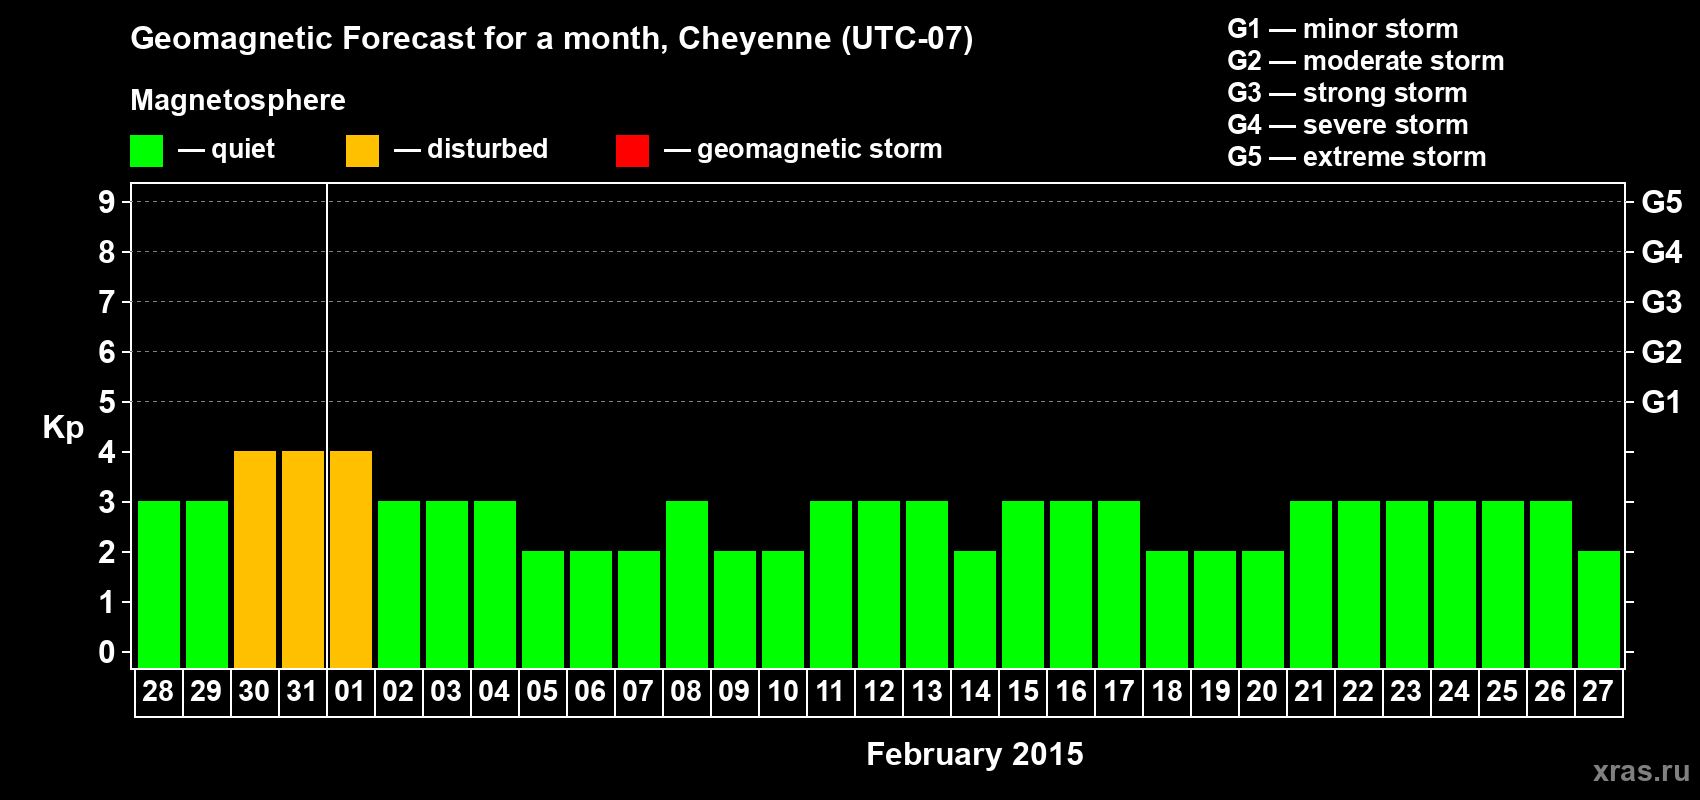
Task: Click date label 15 on the axis
Action: click(x=1022, y=691)
